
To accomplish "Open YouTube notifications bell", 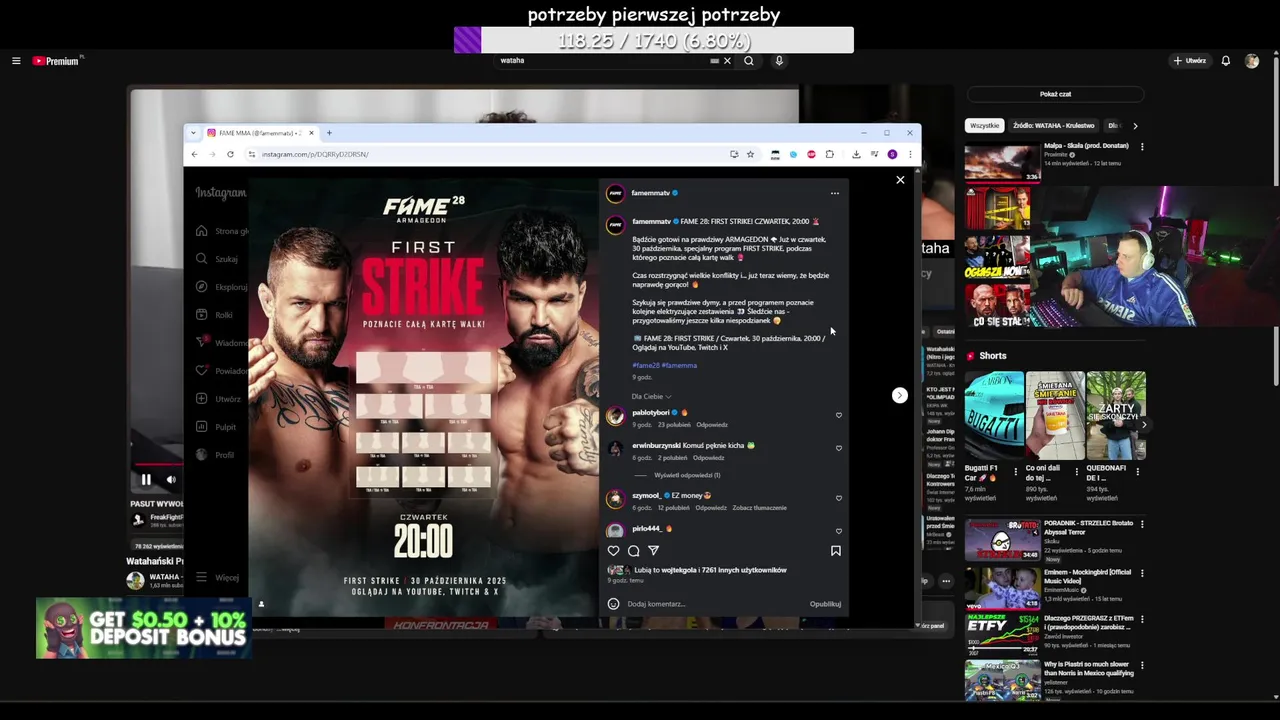I will pyautogui.click(x=1226, y=61).
